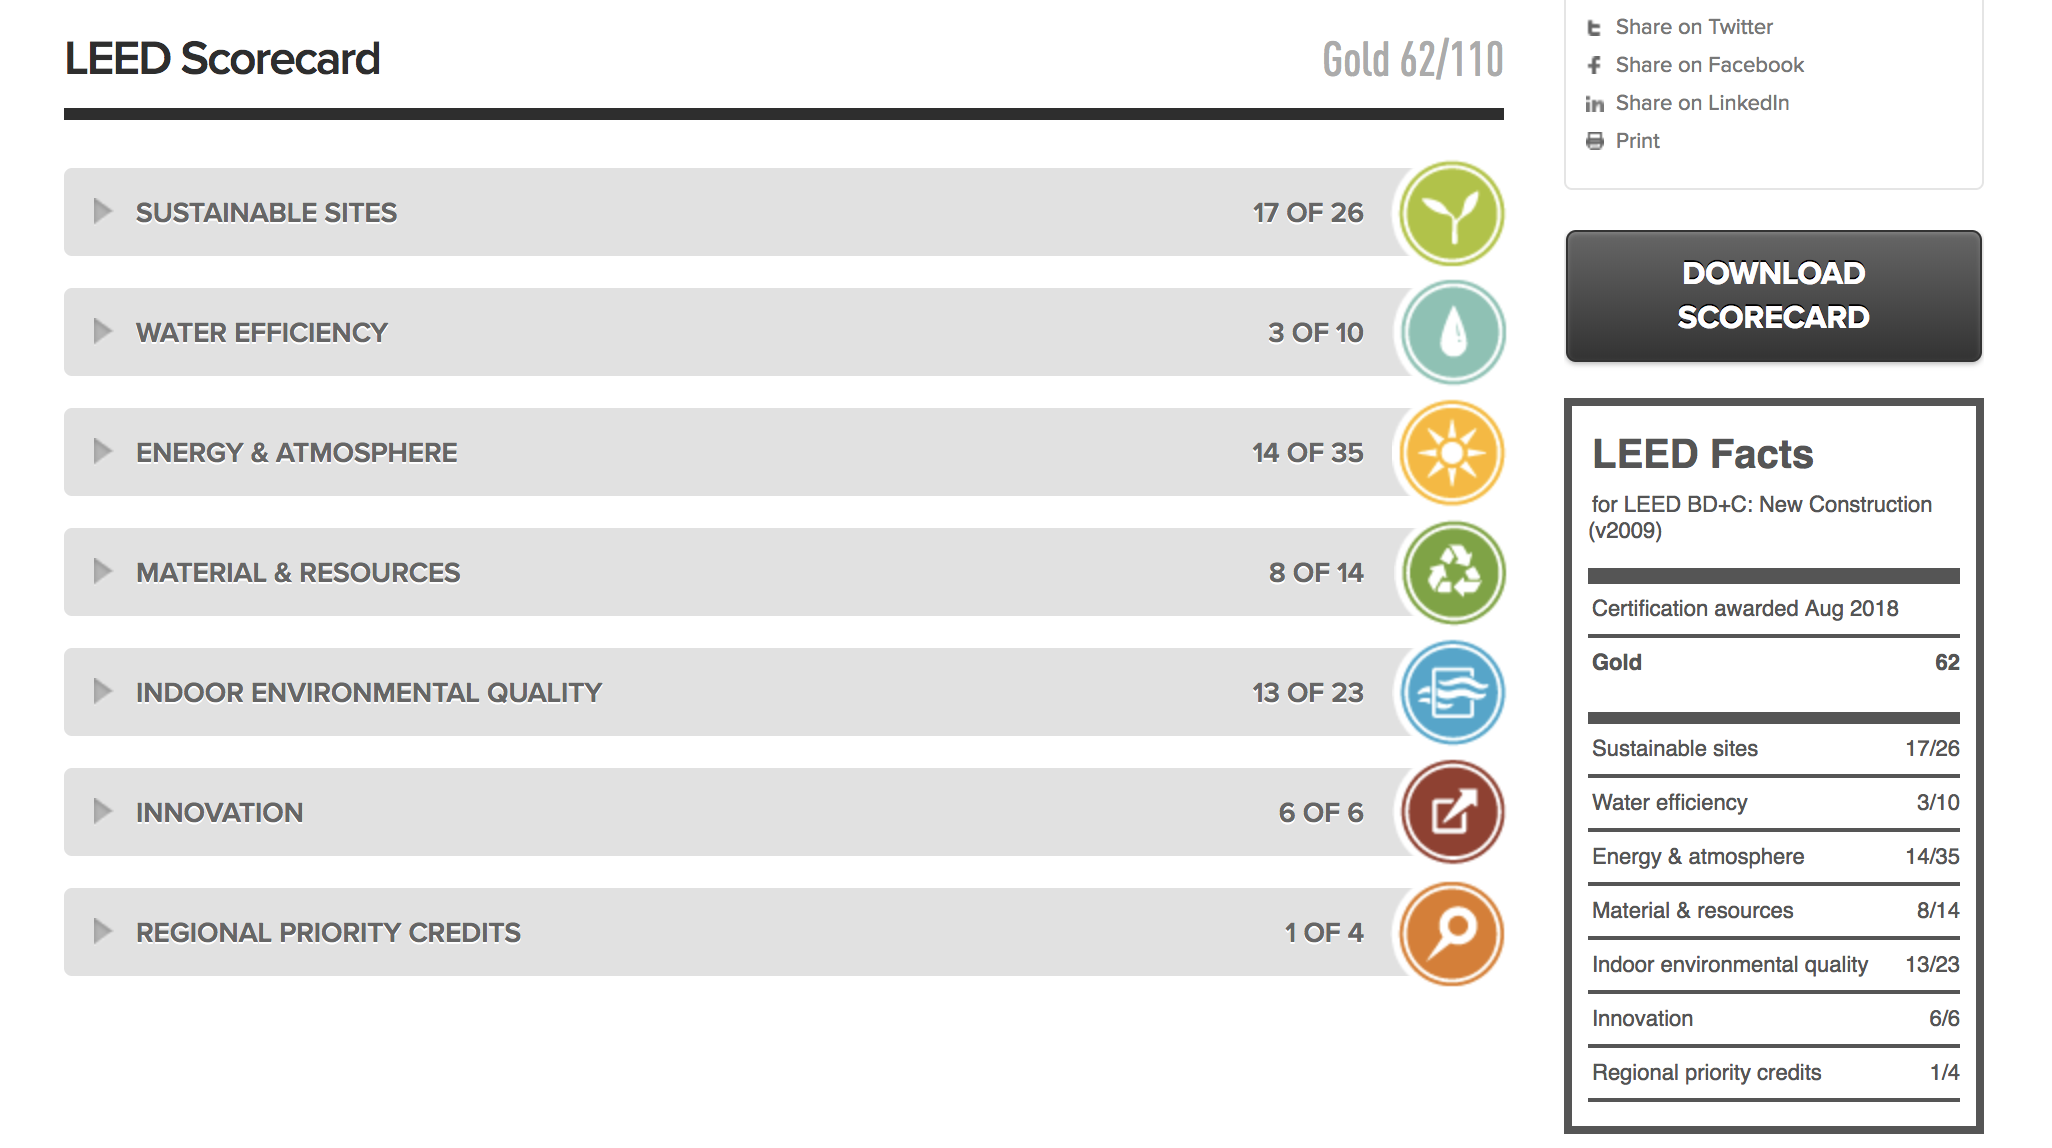Click the Innovation red arrow icon
The image size is (2052, 1148).
point(1452,813)
